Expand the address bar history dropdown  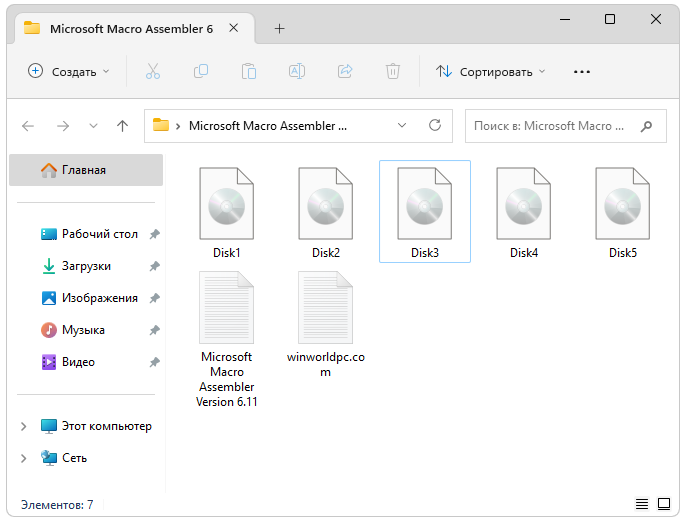(402, 126)
